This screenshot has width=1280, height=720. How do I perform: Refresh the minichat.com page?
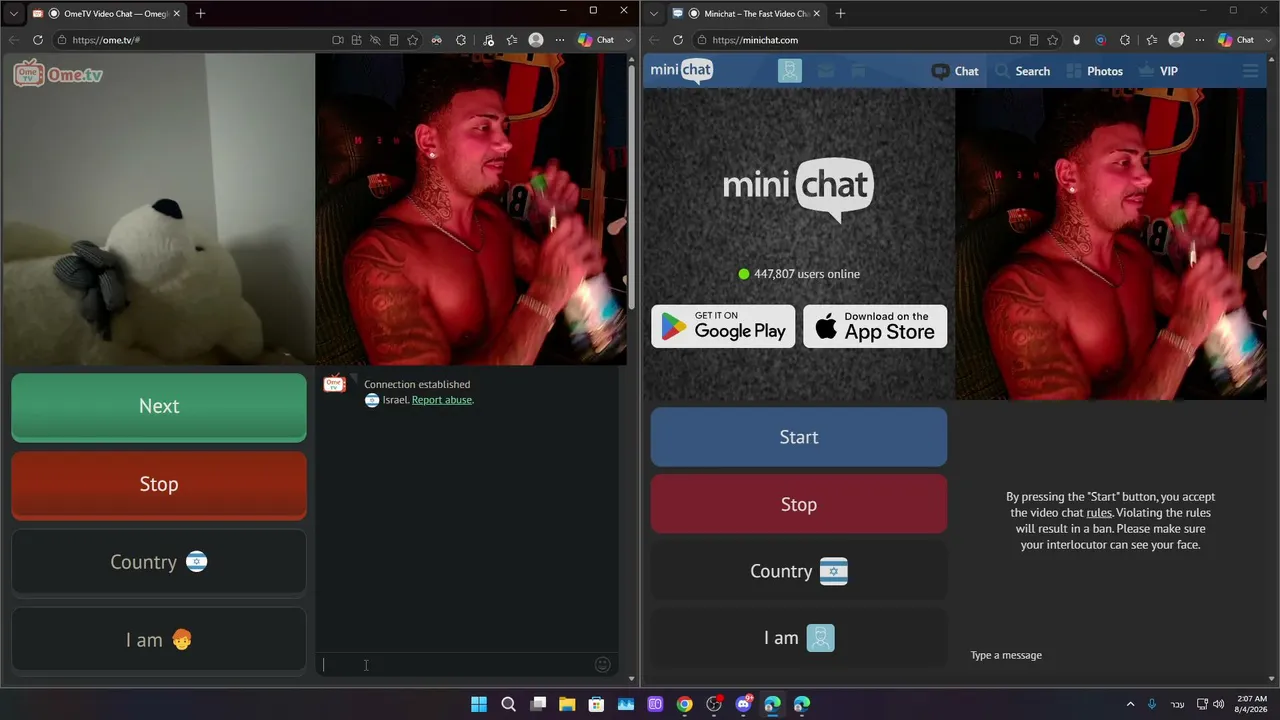(678, 40)
